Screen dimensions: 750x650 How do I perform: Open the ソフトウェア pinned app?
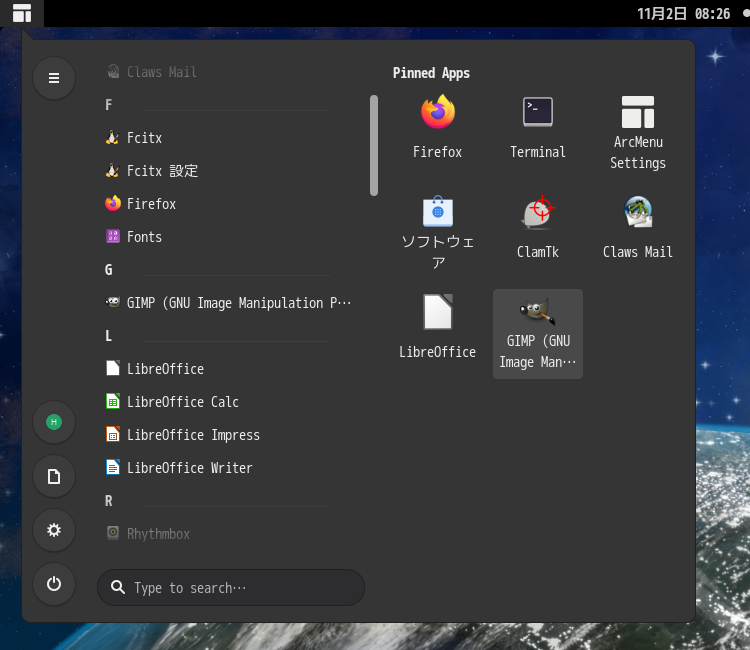(437, 233)
